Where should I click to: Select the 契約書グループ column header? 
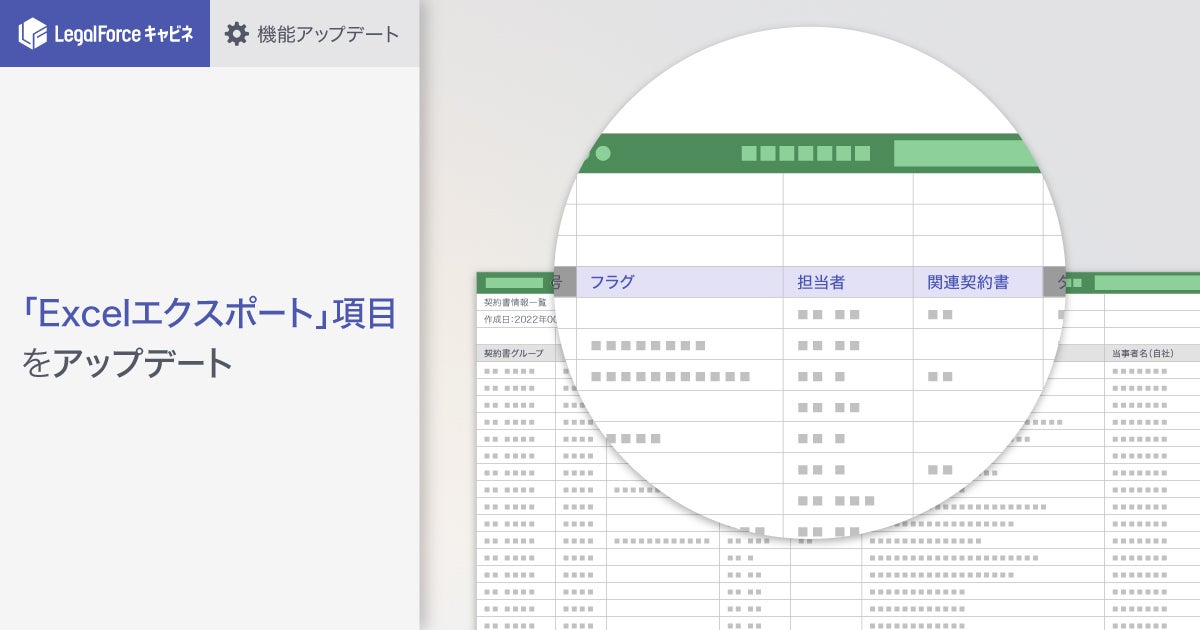point(516,353)
